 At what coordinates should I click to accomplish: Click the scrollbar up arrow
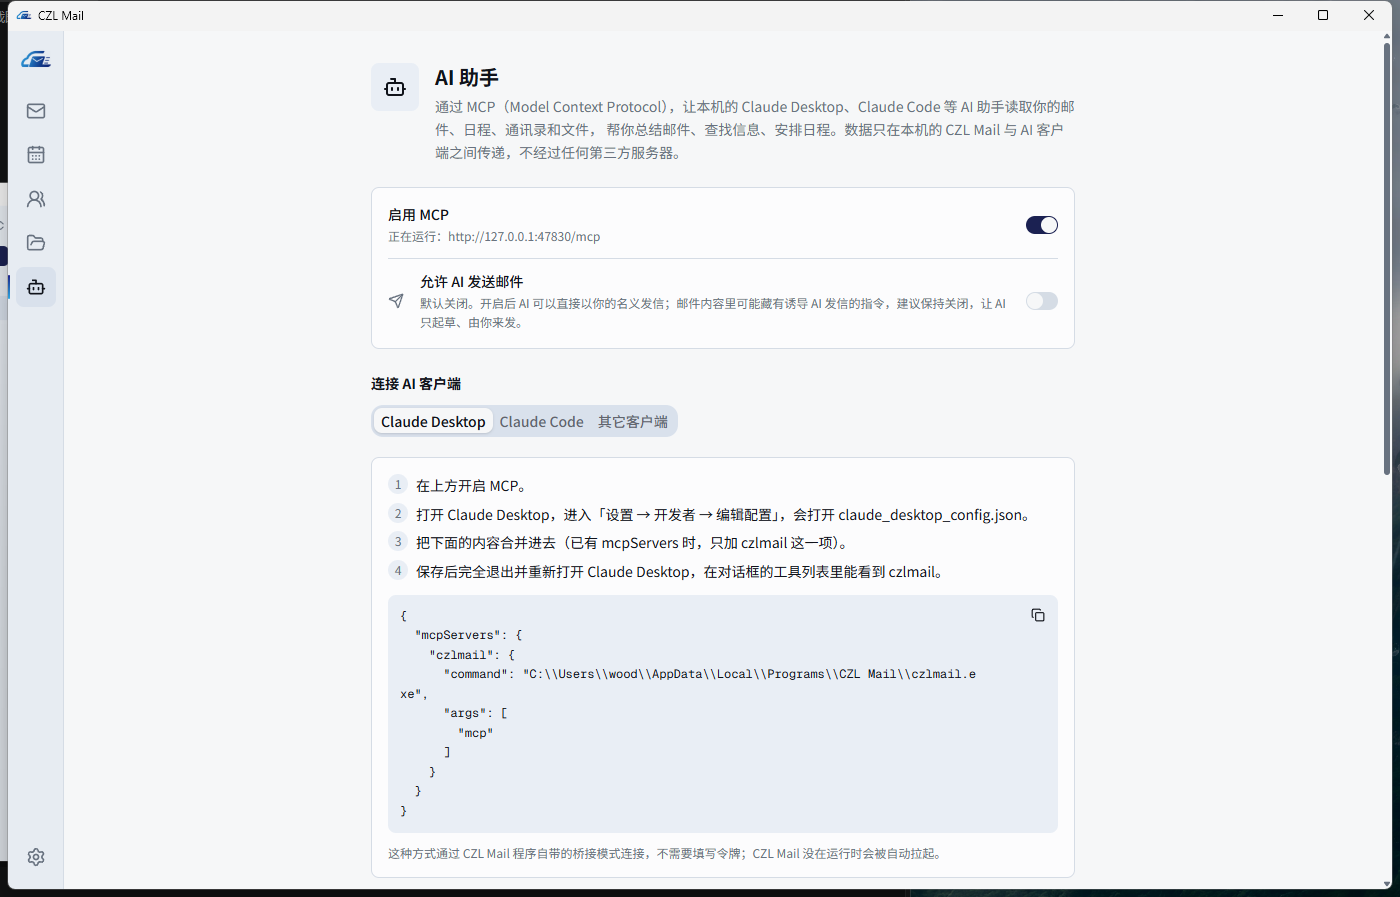(1387, 36)
